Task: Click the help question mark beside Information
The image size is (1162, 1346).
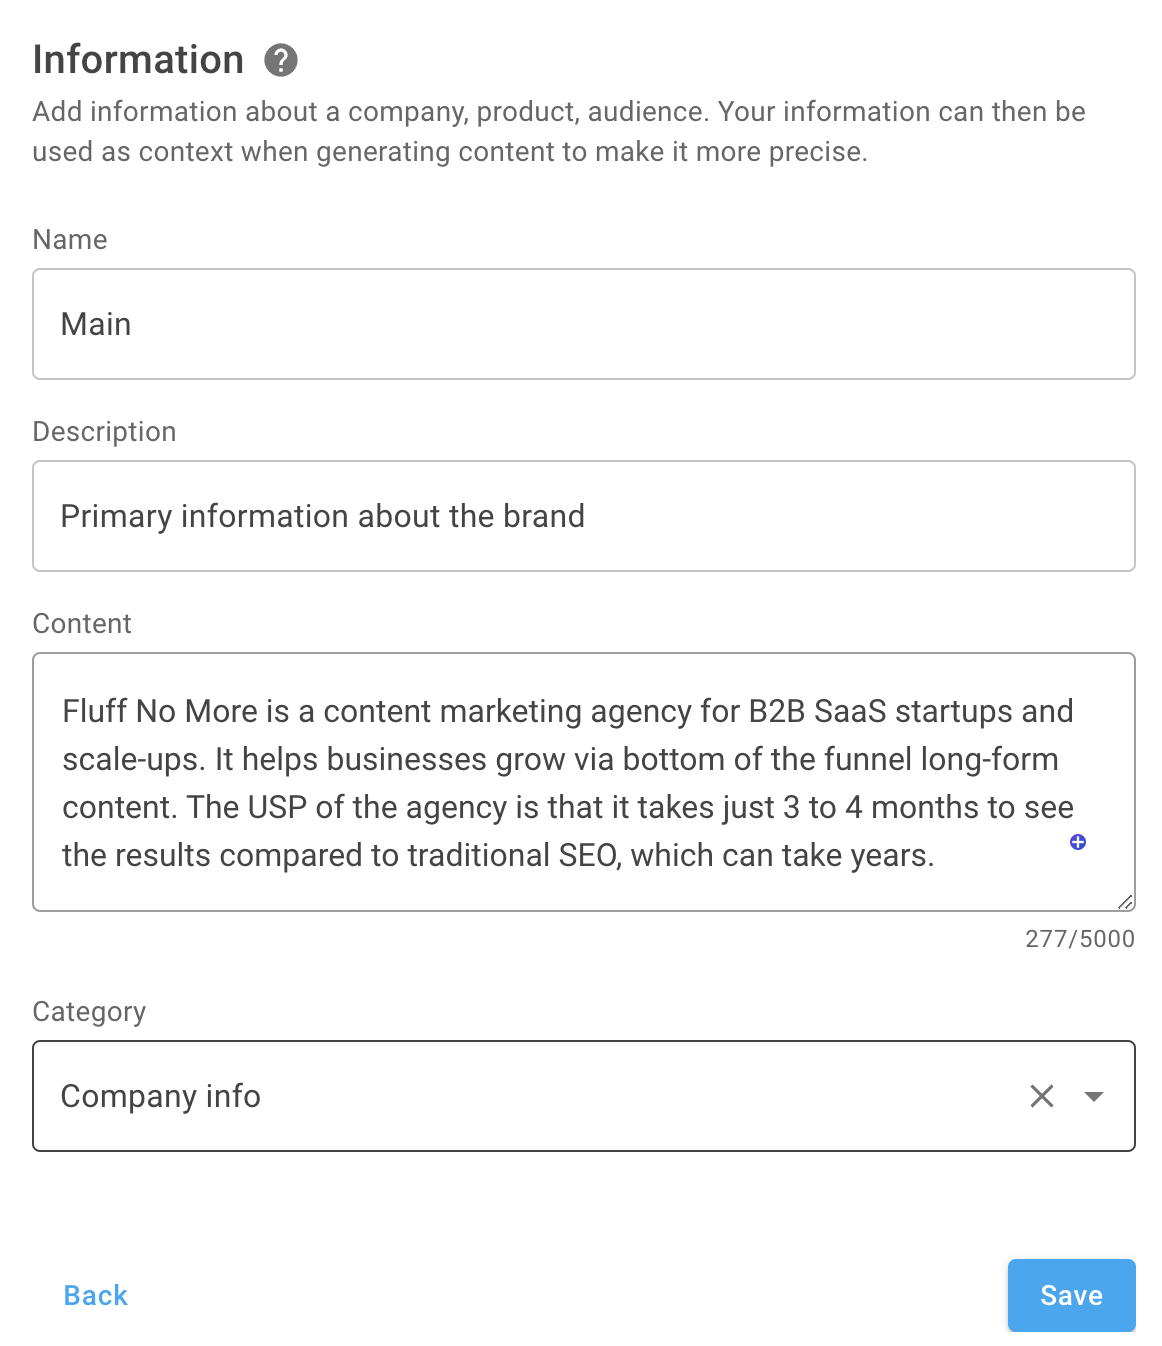Action: [x=281, y=60]
